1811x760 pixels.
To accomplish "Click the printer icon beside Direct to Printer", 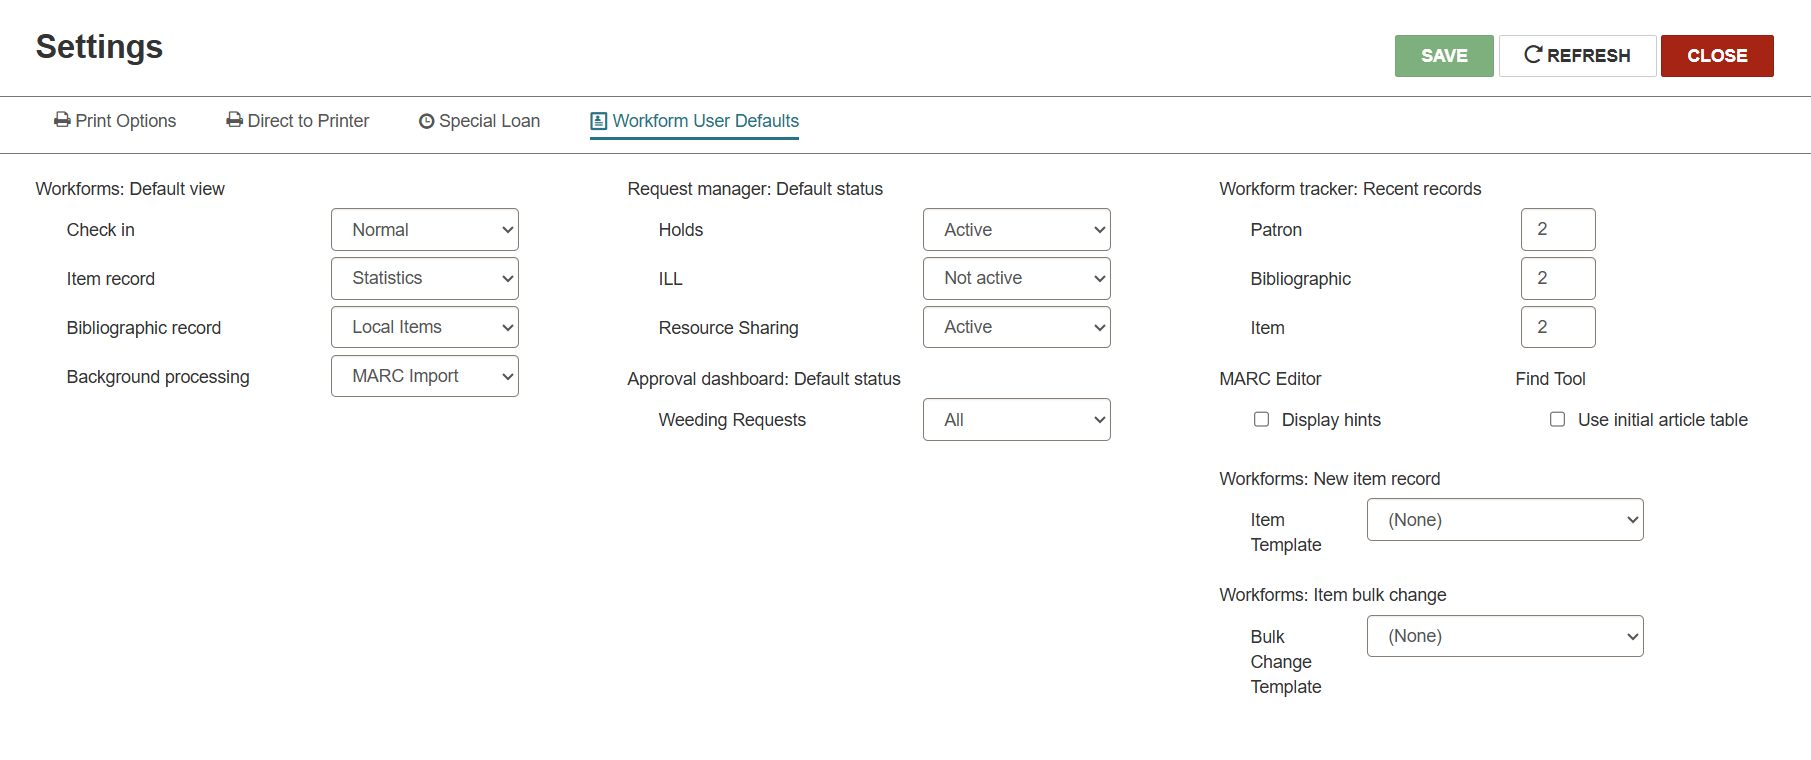I will pos(234,120).
